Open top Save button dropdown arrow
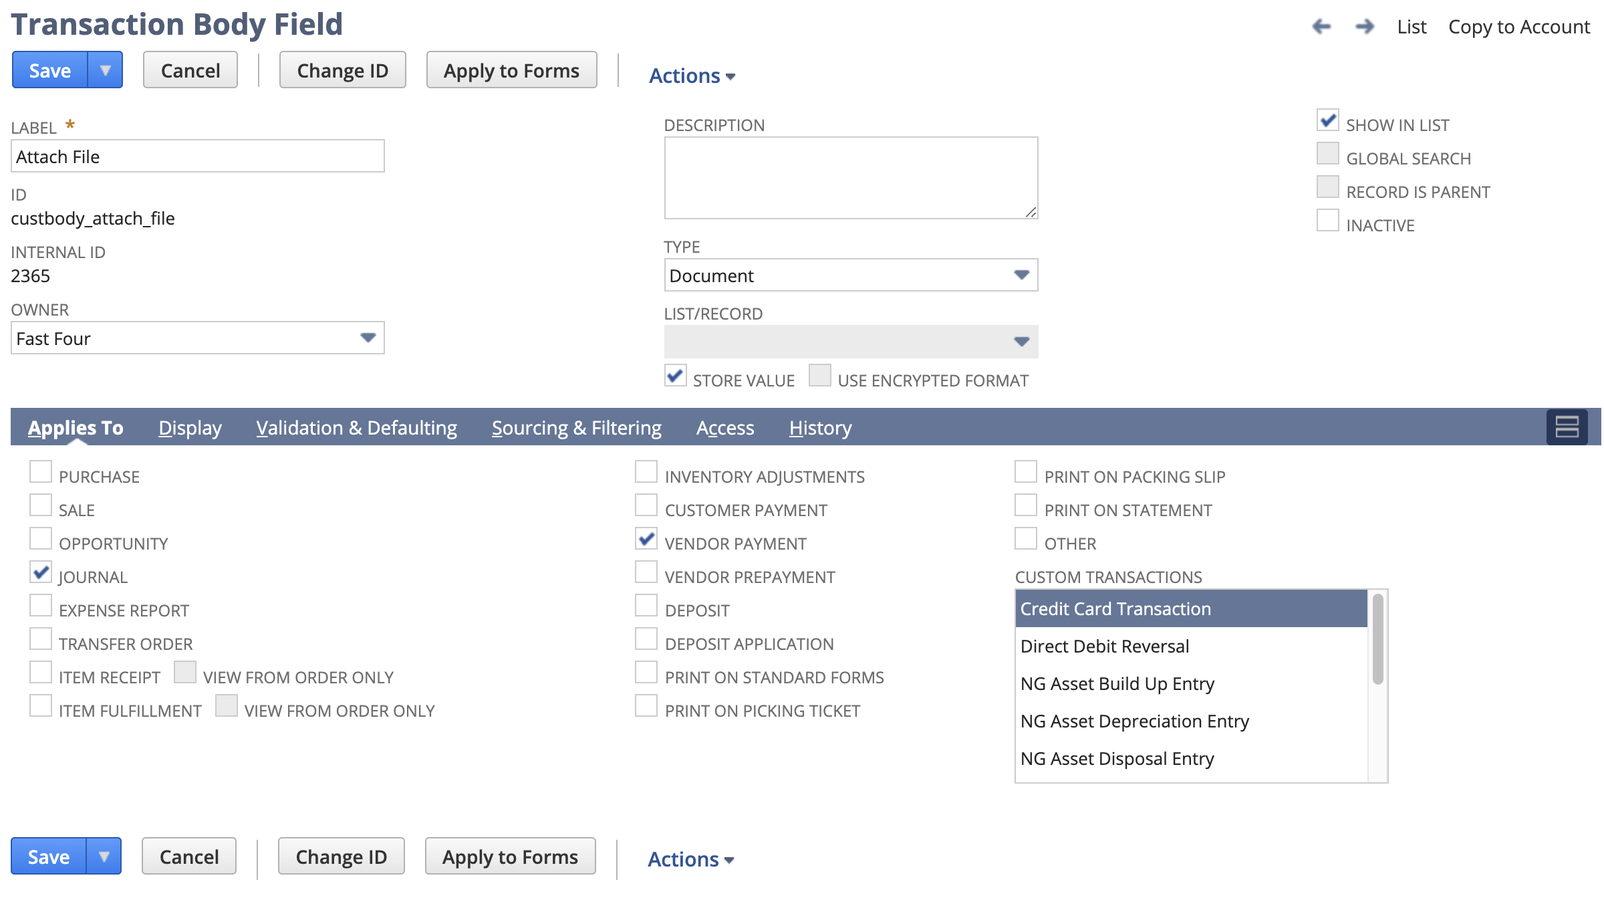 point(105,70)
